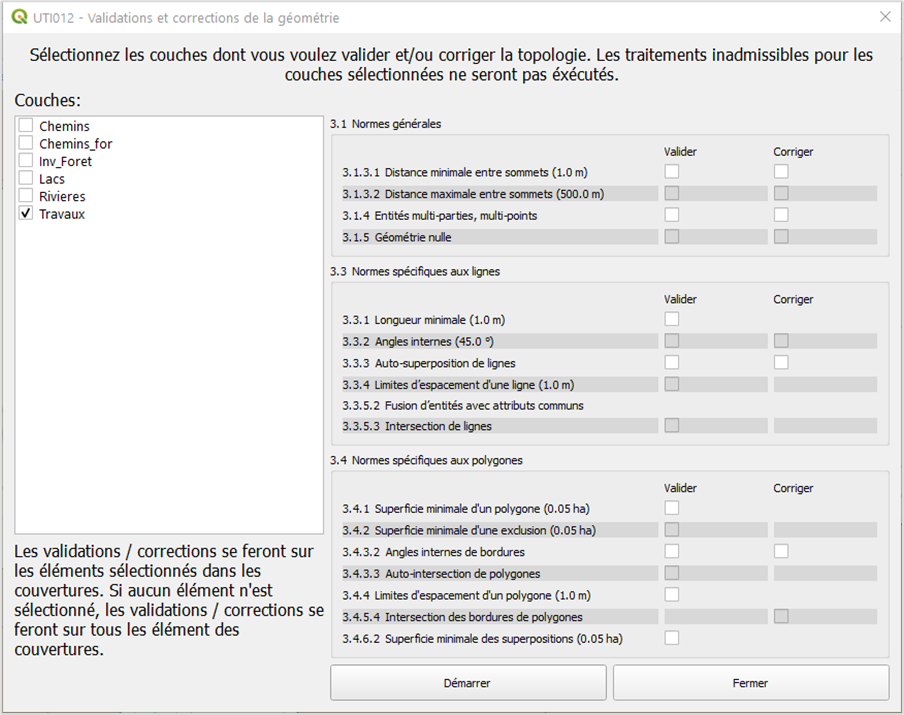Tick Corriger for 3.4.3.2 Angles internes de bordures
The width and height of the screenshot is (904, 715).
781,551
